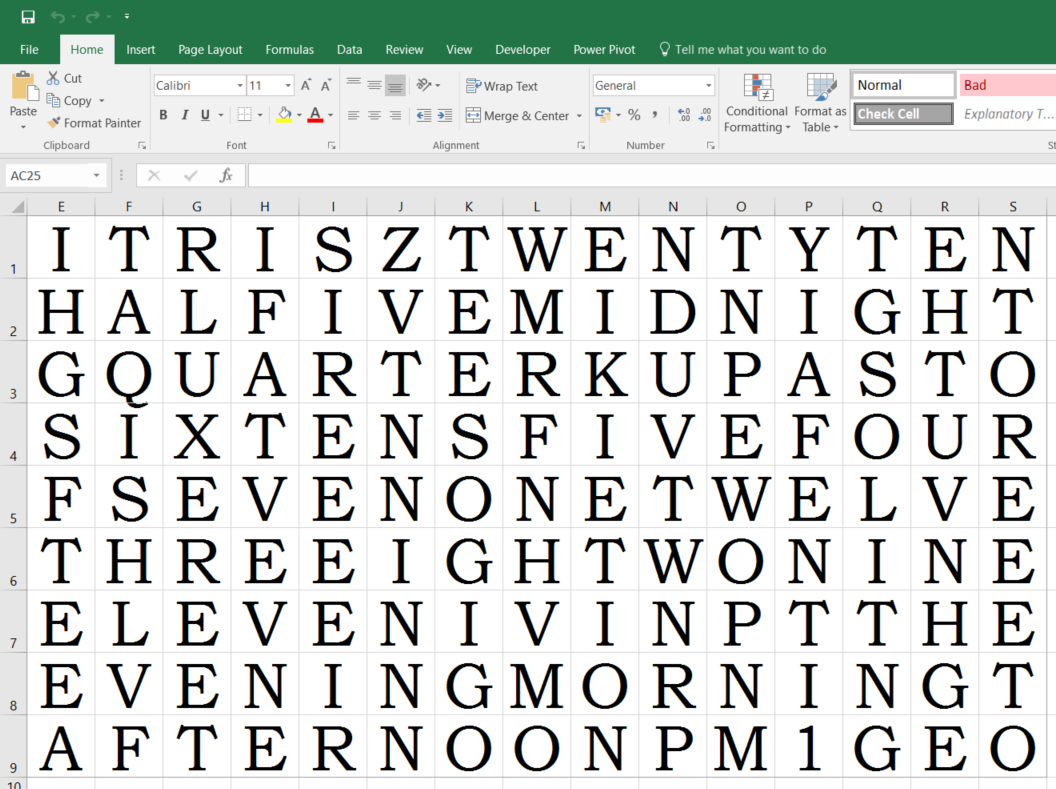Toggle Wrap Text
This screenshot has height=789, width=1056.
pos(502,86)
